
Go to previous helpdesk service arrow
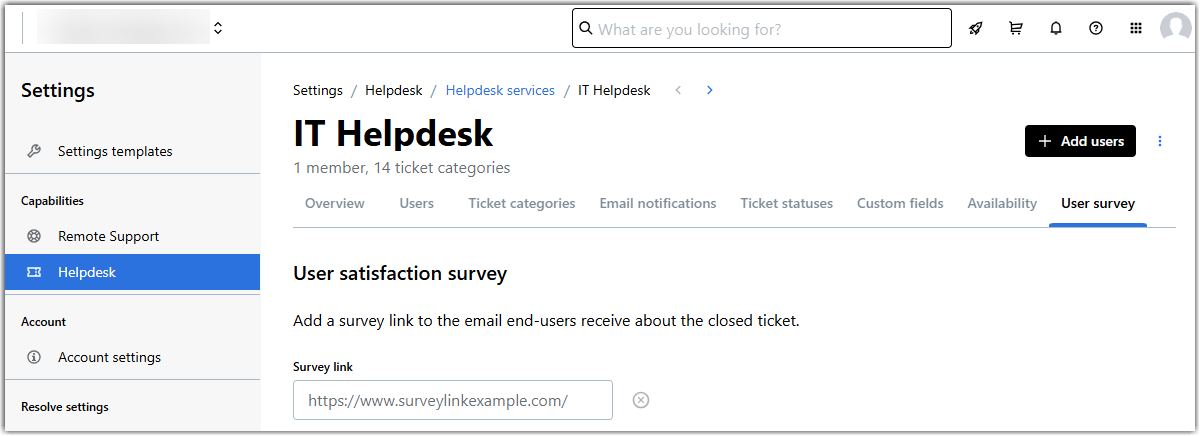[678, 90]
